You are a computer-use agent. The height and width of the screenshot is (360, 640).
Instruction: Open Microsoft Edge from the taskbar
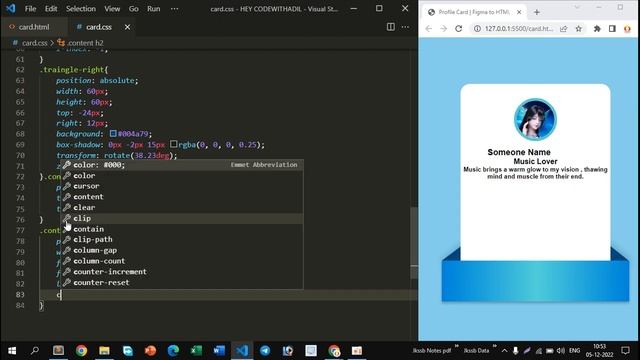(x=173, y=351)
